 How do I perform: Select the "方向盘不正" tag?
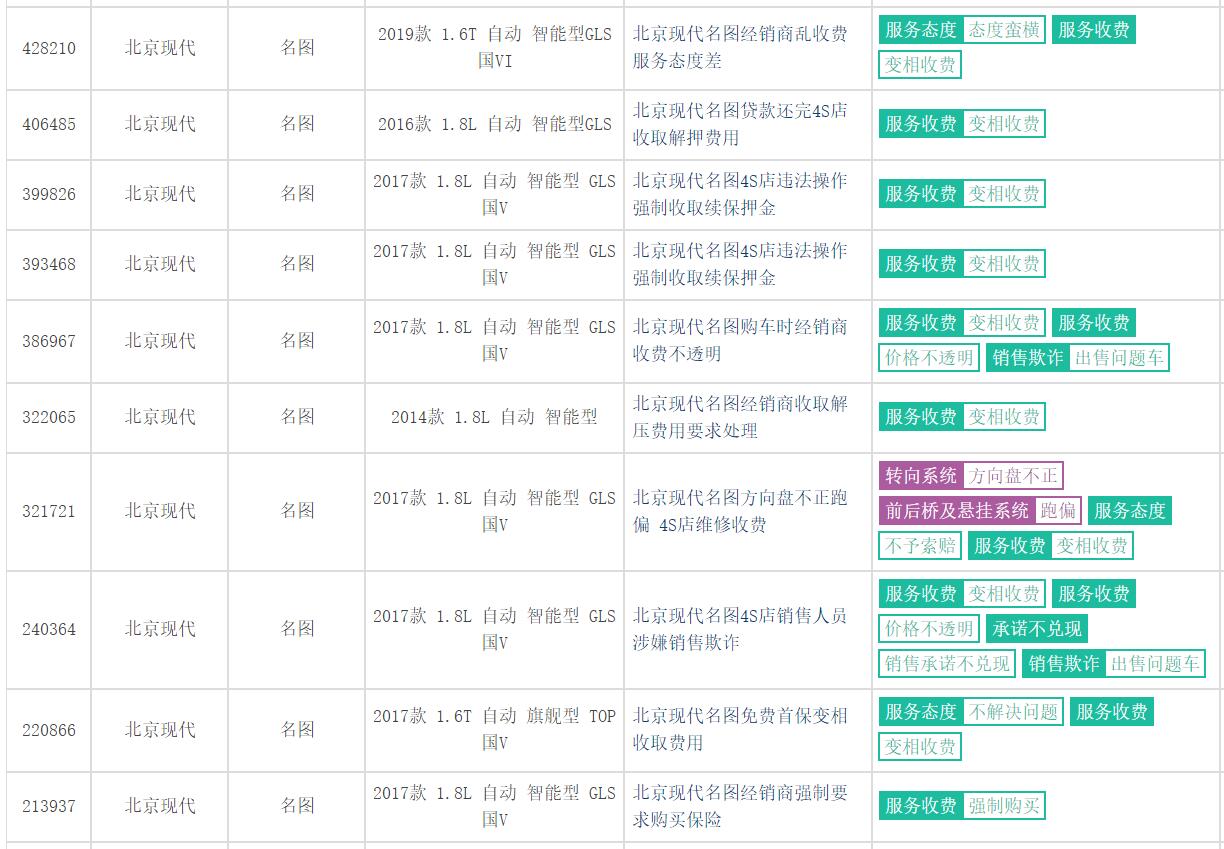click(x=1013, y=476)
